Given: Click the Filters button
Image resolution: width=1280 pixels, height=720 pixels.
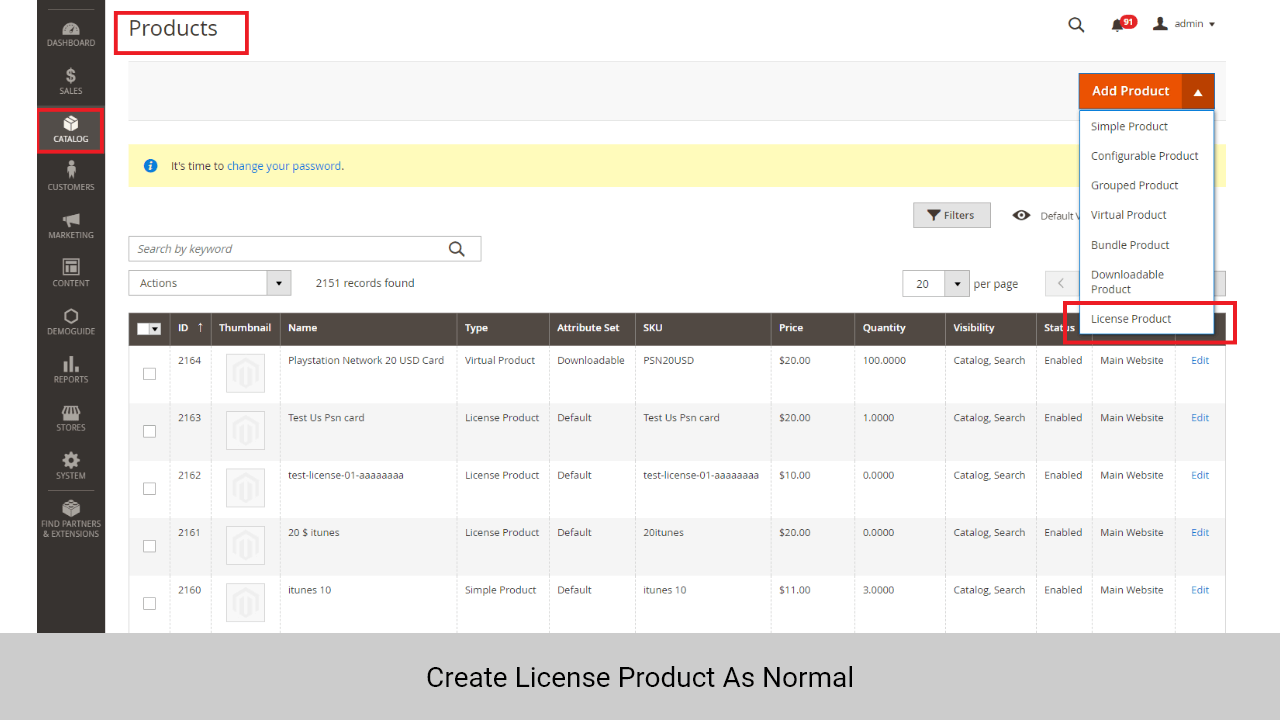Looking at the screenshot, I should 951,215.
